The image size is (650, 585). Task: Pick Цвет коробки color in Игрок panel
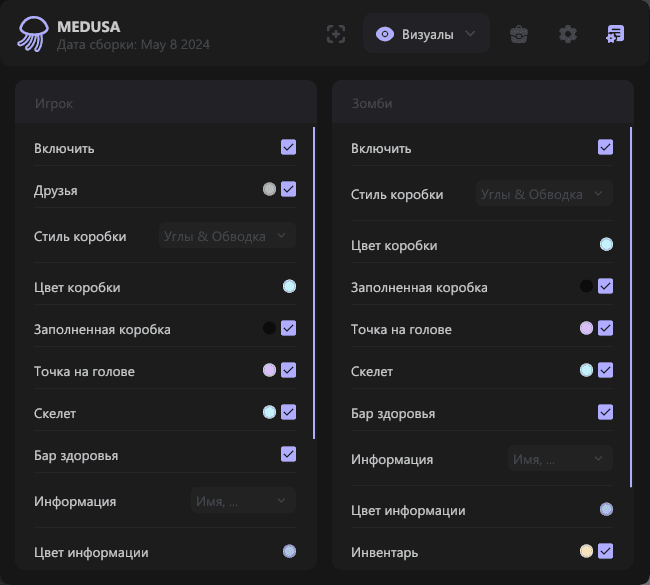[289, 287]
